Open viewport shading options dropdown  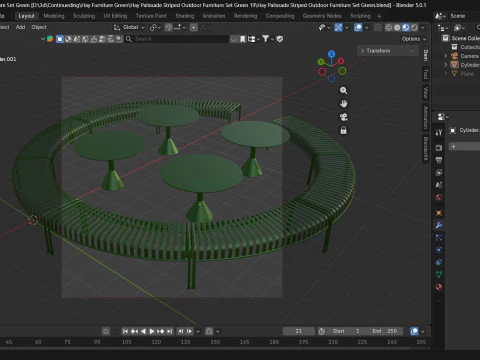(423, 27)
